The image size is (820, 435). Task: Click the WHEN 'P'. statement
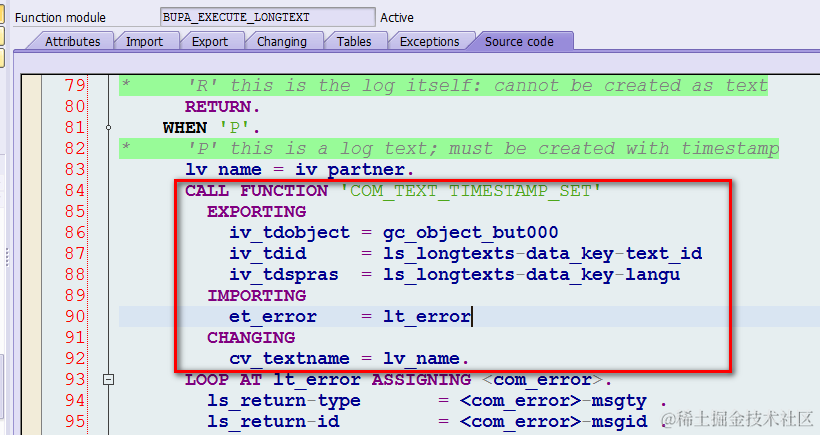pyautogui.click(x=211, y=128)
